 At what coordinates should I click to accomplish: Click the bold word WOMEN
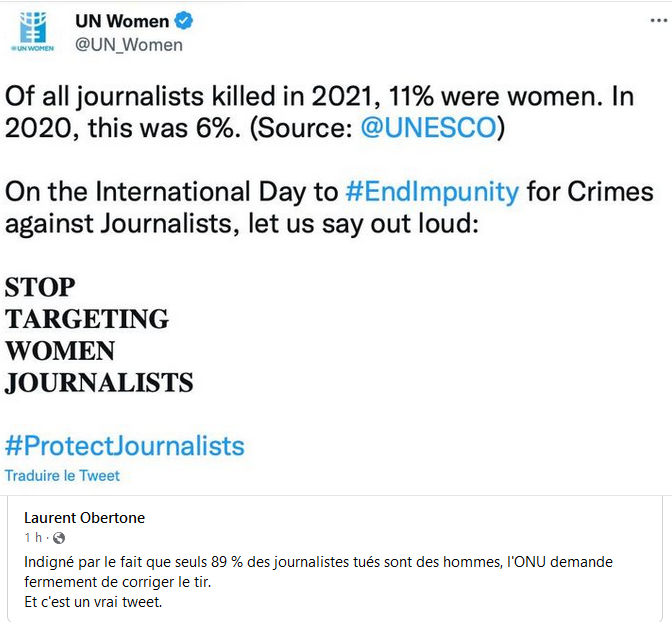60,351
